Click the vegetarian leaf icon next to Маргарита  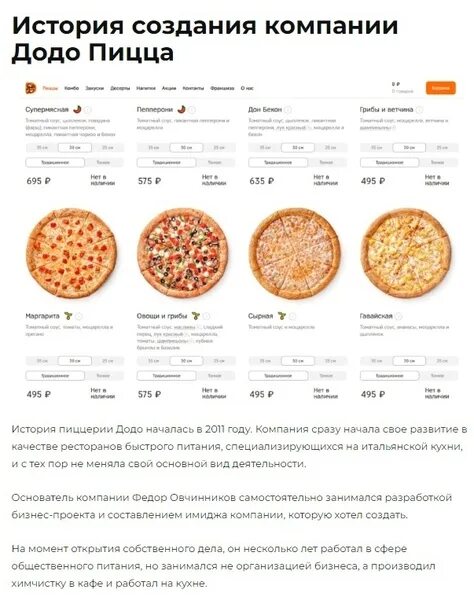click(x=68, y=316)
